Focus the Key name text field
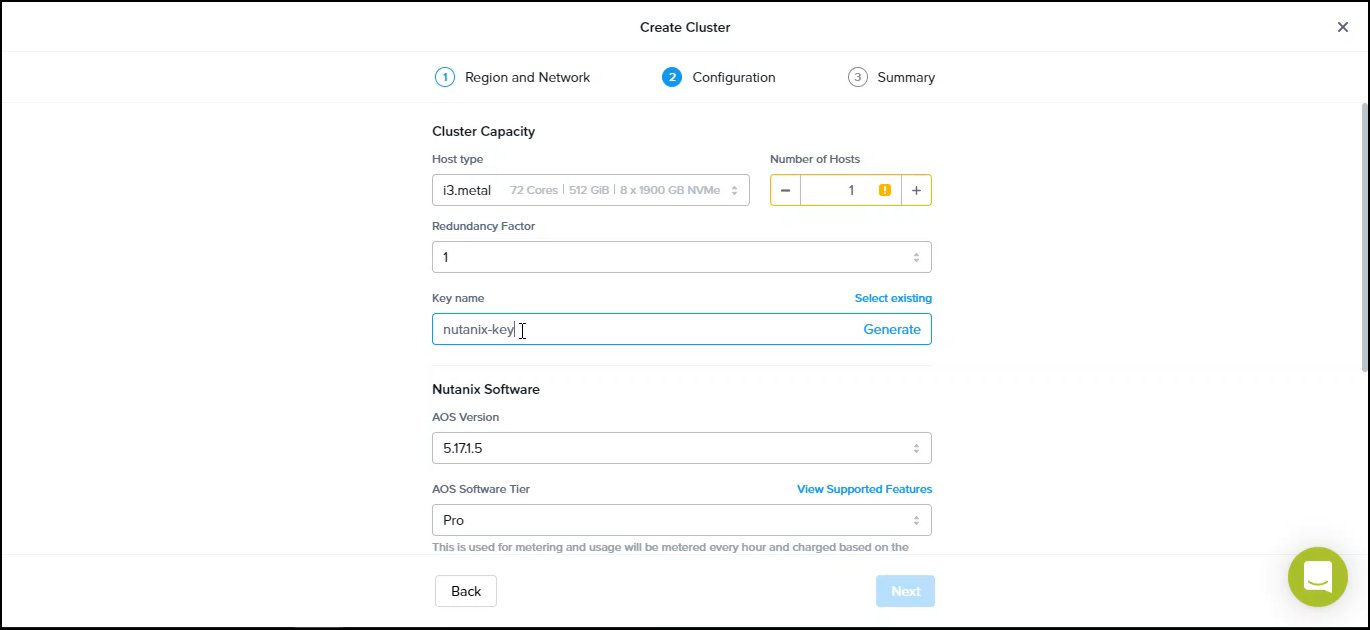 640,329
